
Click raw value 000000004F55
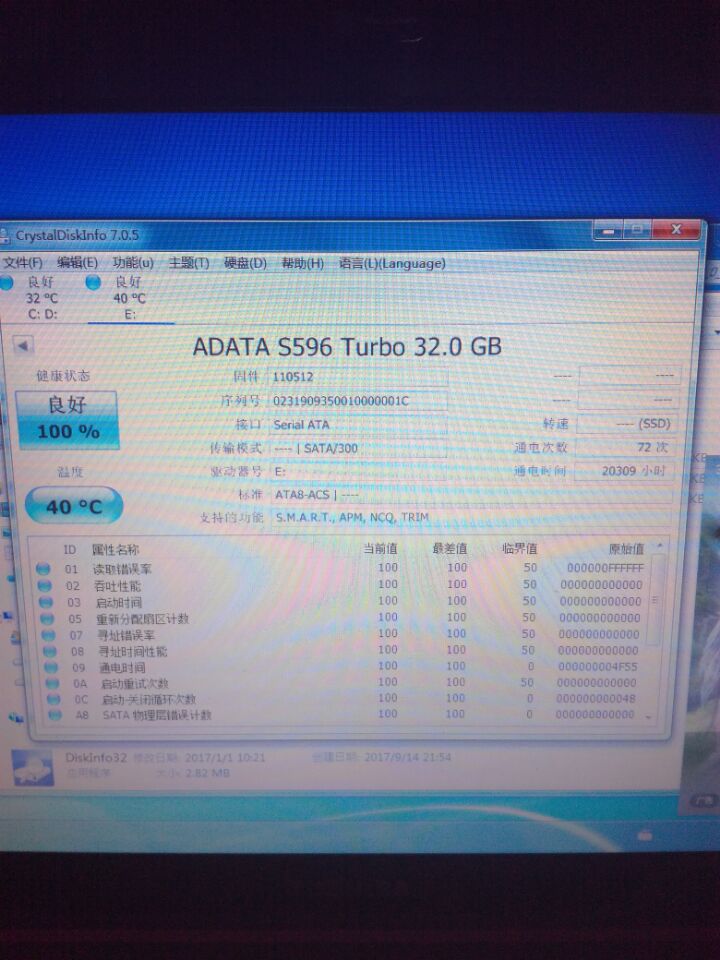click(598, 666)
